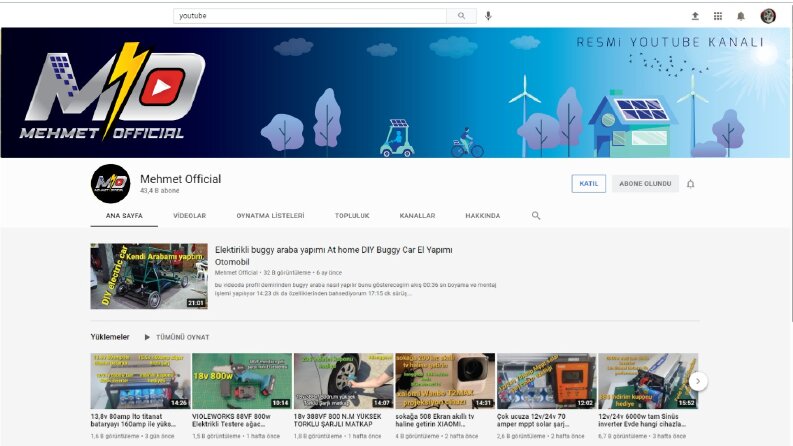Open the 14:26 lto titanat battery video thumbnail

[140, 381]
